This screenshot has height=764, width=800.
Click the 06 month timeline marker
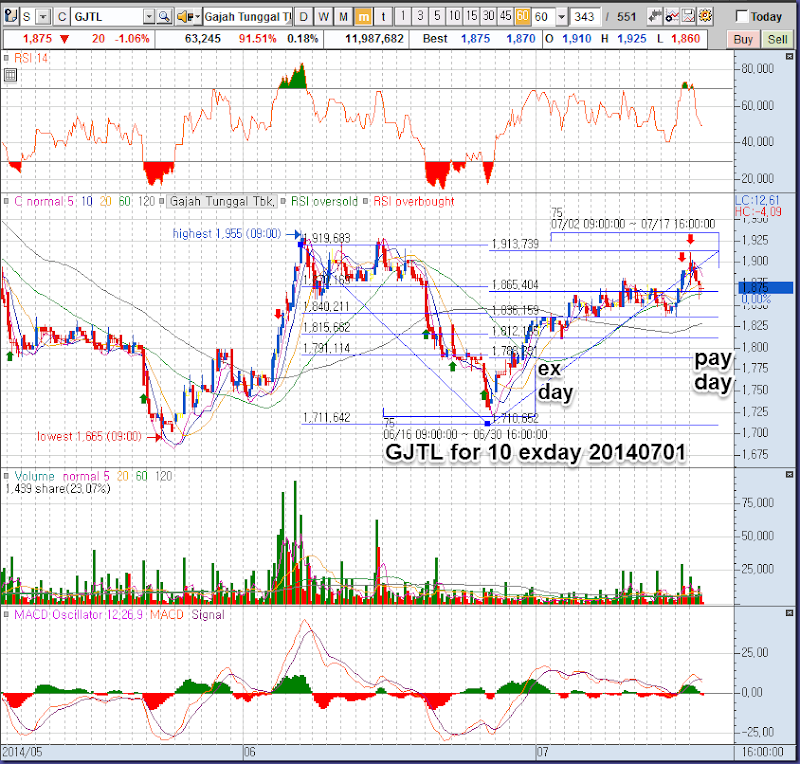coord(249,752)
